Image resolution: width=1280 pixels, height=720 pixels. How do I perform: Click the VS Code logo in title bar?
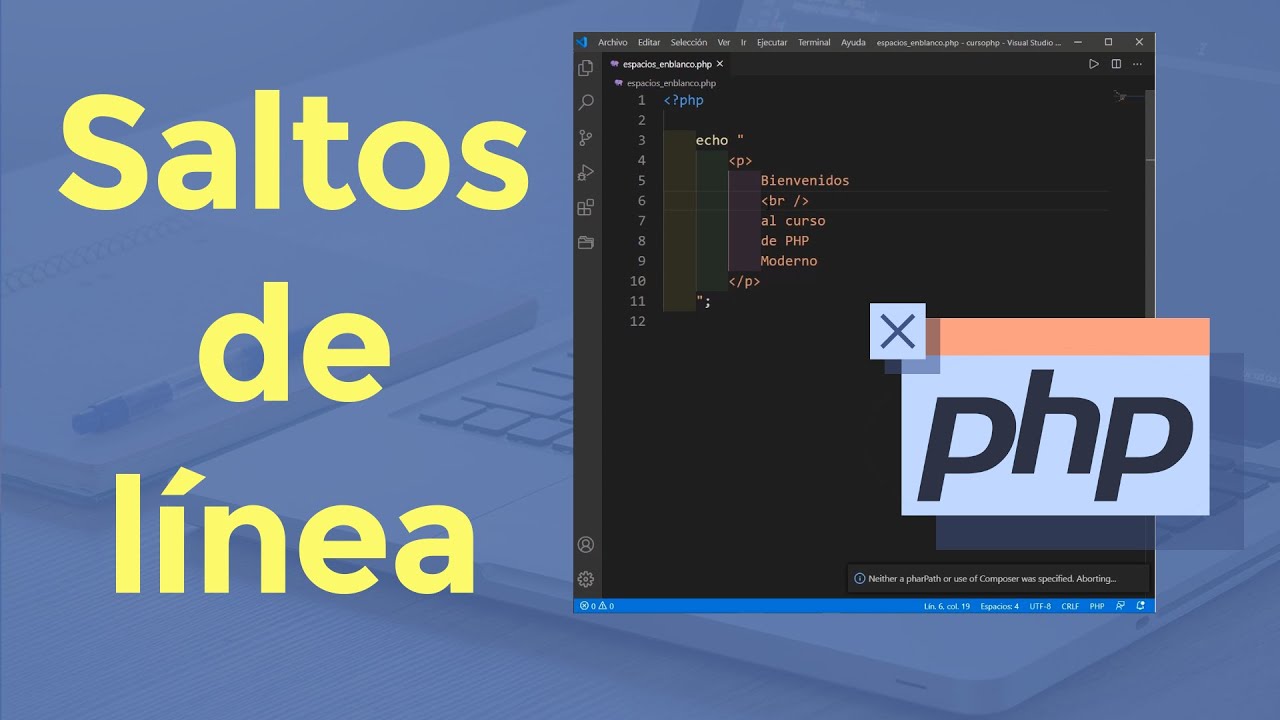(x=581, y=42)
